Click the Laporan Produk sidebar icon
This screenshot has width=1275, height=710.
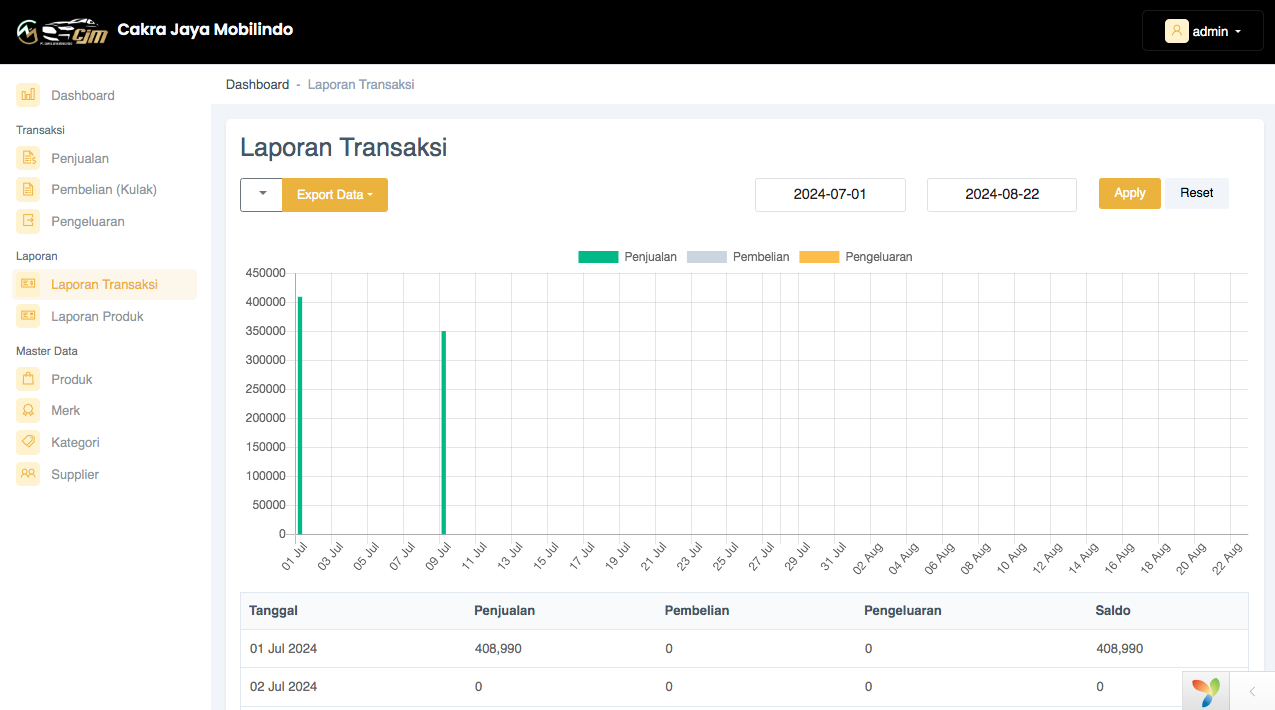(x=28, y=316)
